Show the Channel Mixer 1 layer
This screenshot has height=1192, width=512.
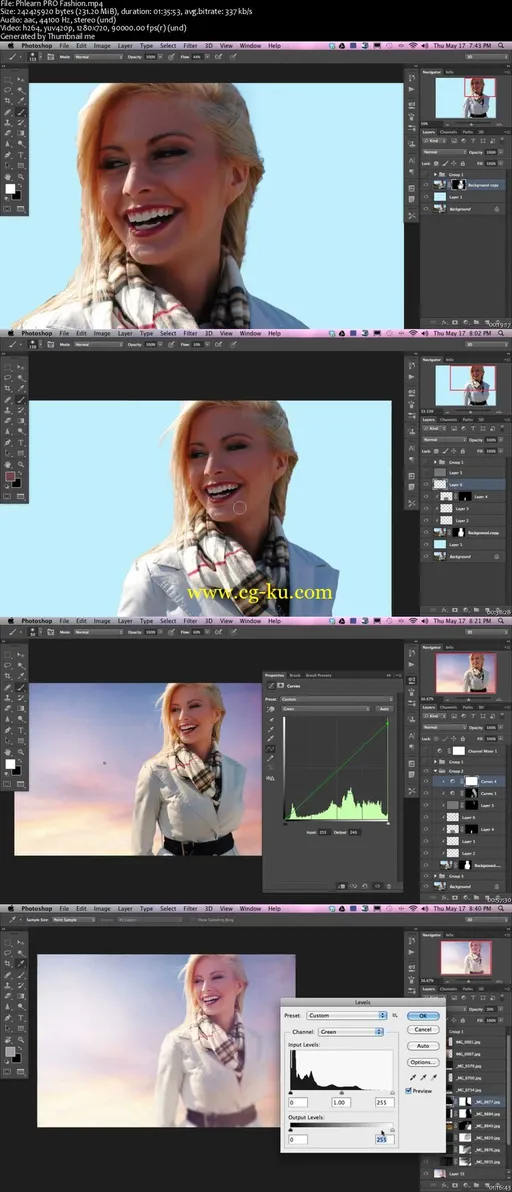tap(425, 750)
